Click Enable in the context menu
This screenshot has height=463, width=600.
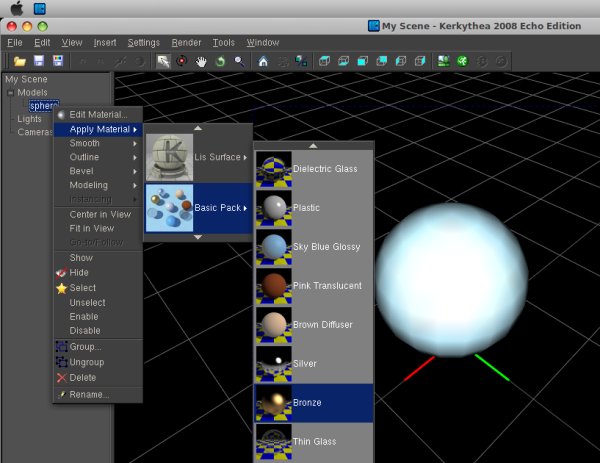coord(84,316)
